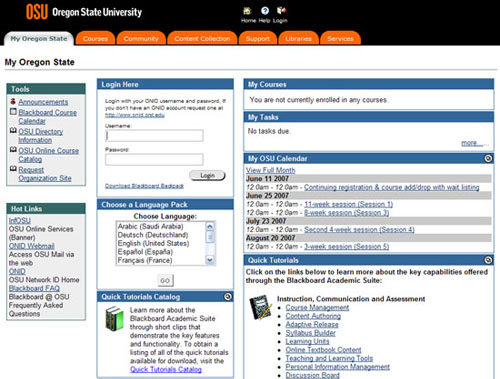Click into the Password field
500x379 pixels.
click(154, 159)
